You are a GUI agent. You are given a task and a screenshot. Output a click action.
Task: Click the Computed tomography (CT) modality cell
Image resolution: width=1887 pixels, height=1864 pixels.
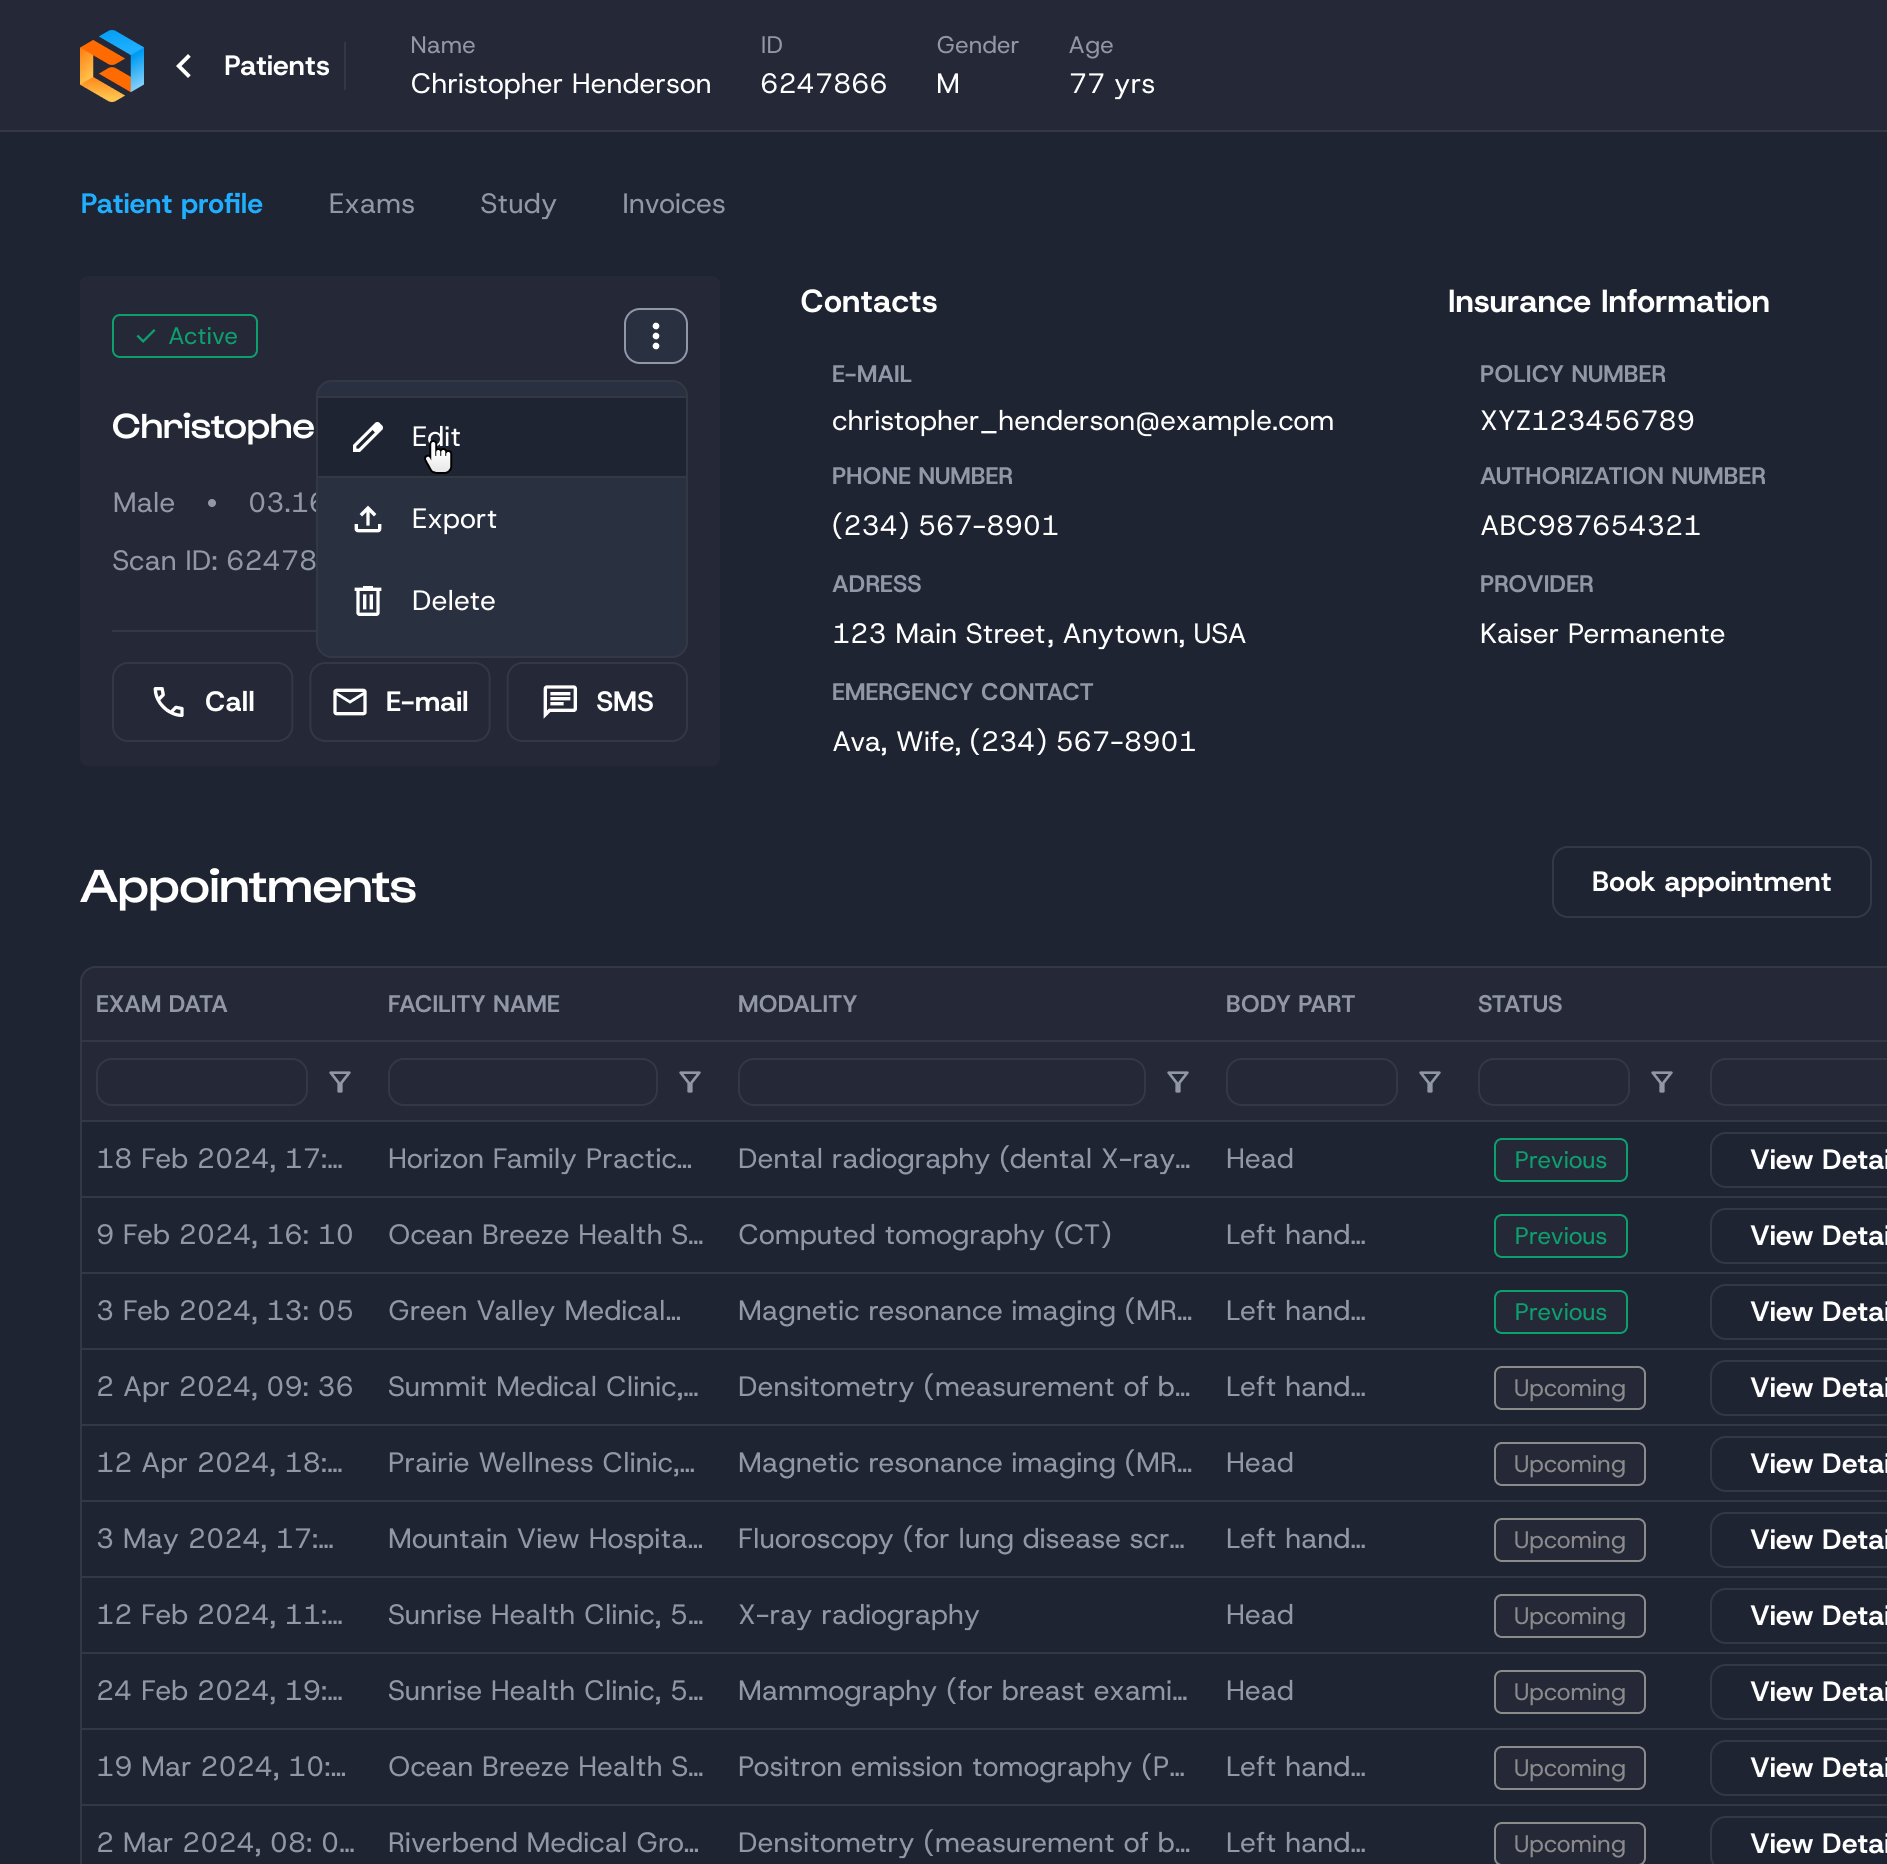tap(925, 1235)
